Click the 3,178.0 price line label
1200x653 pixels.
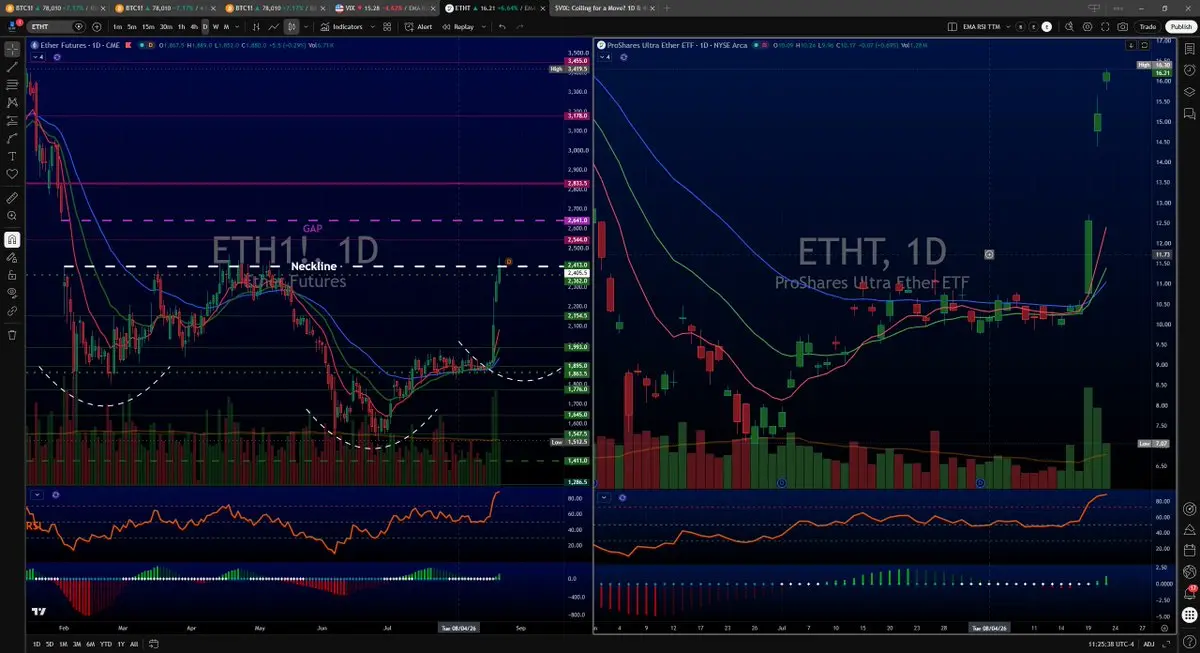(577, 116)
